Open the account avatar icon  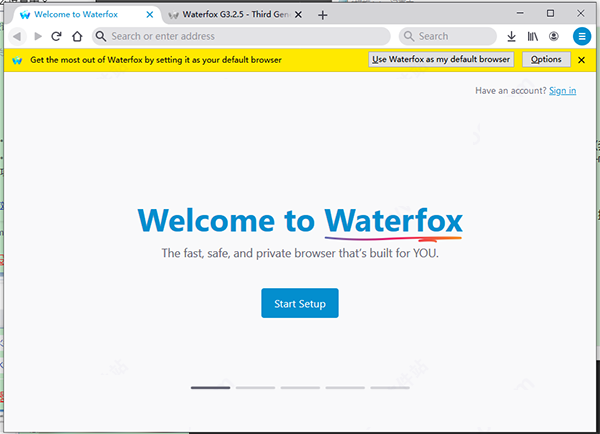554,36
